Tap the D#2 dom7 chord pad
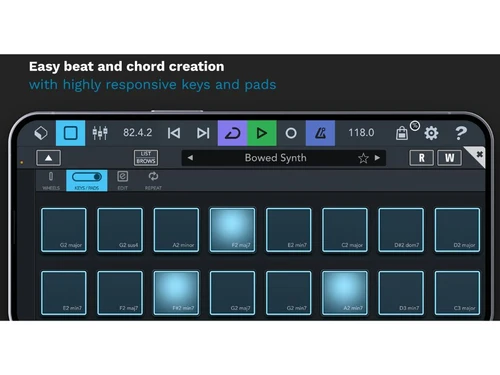Viewport: 500px width, 375px height. click(401, 230)
